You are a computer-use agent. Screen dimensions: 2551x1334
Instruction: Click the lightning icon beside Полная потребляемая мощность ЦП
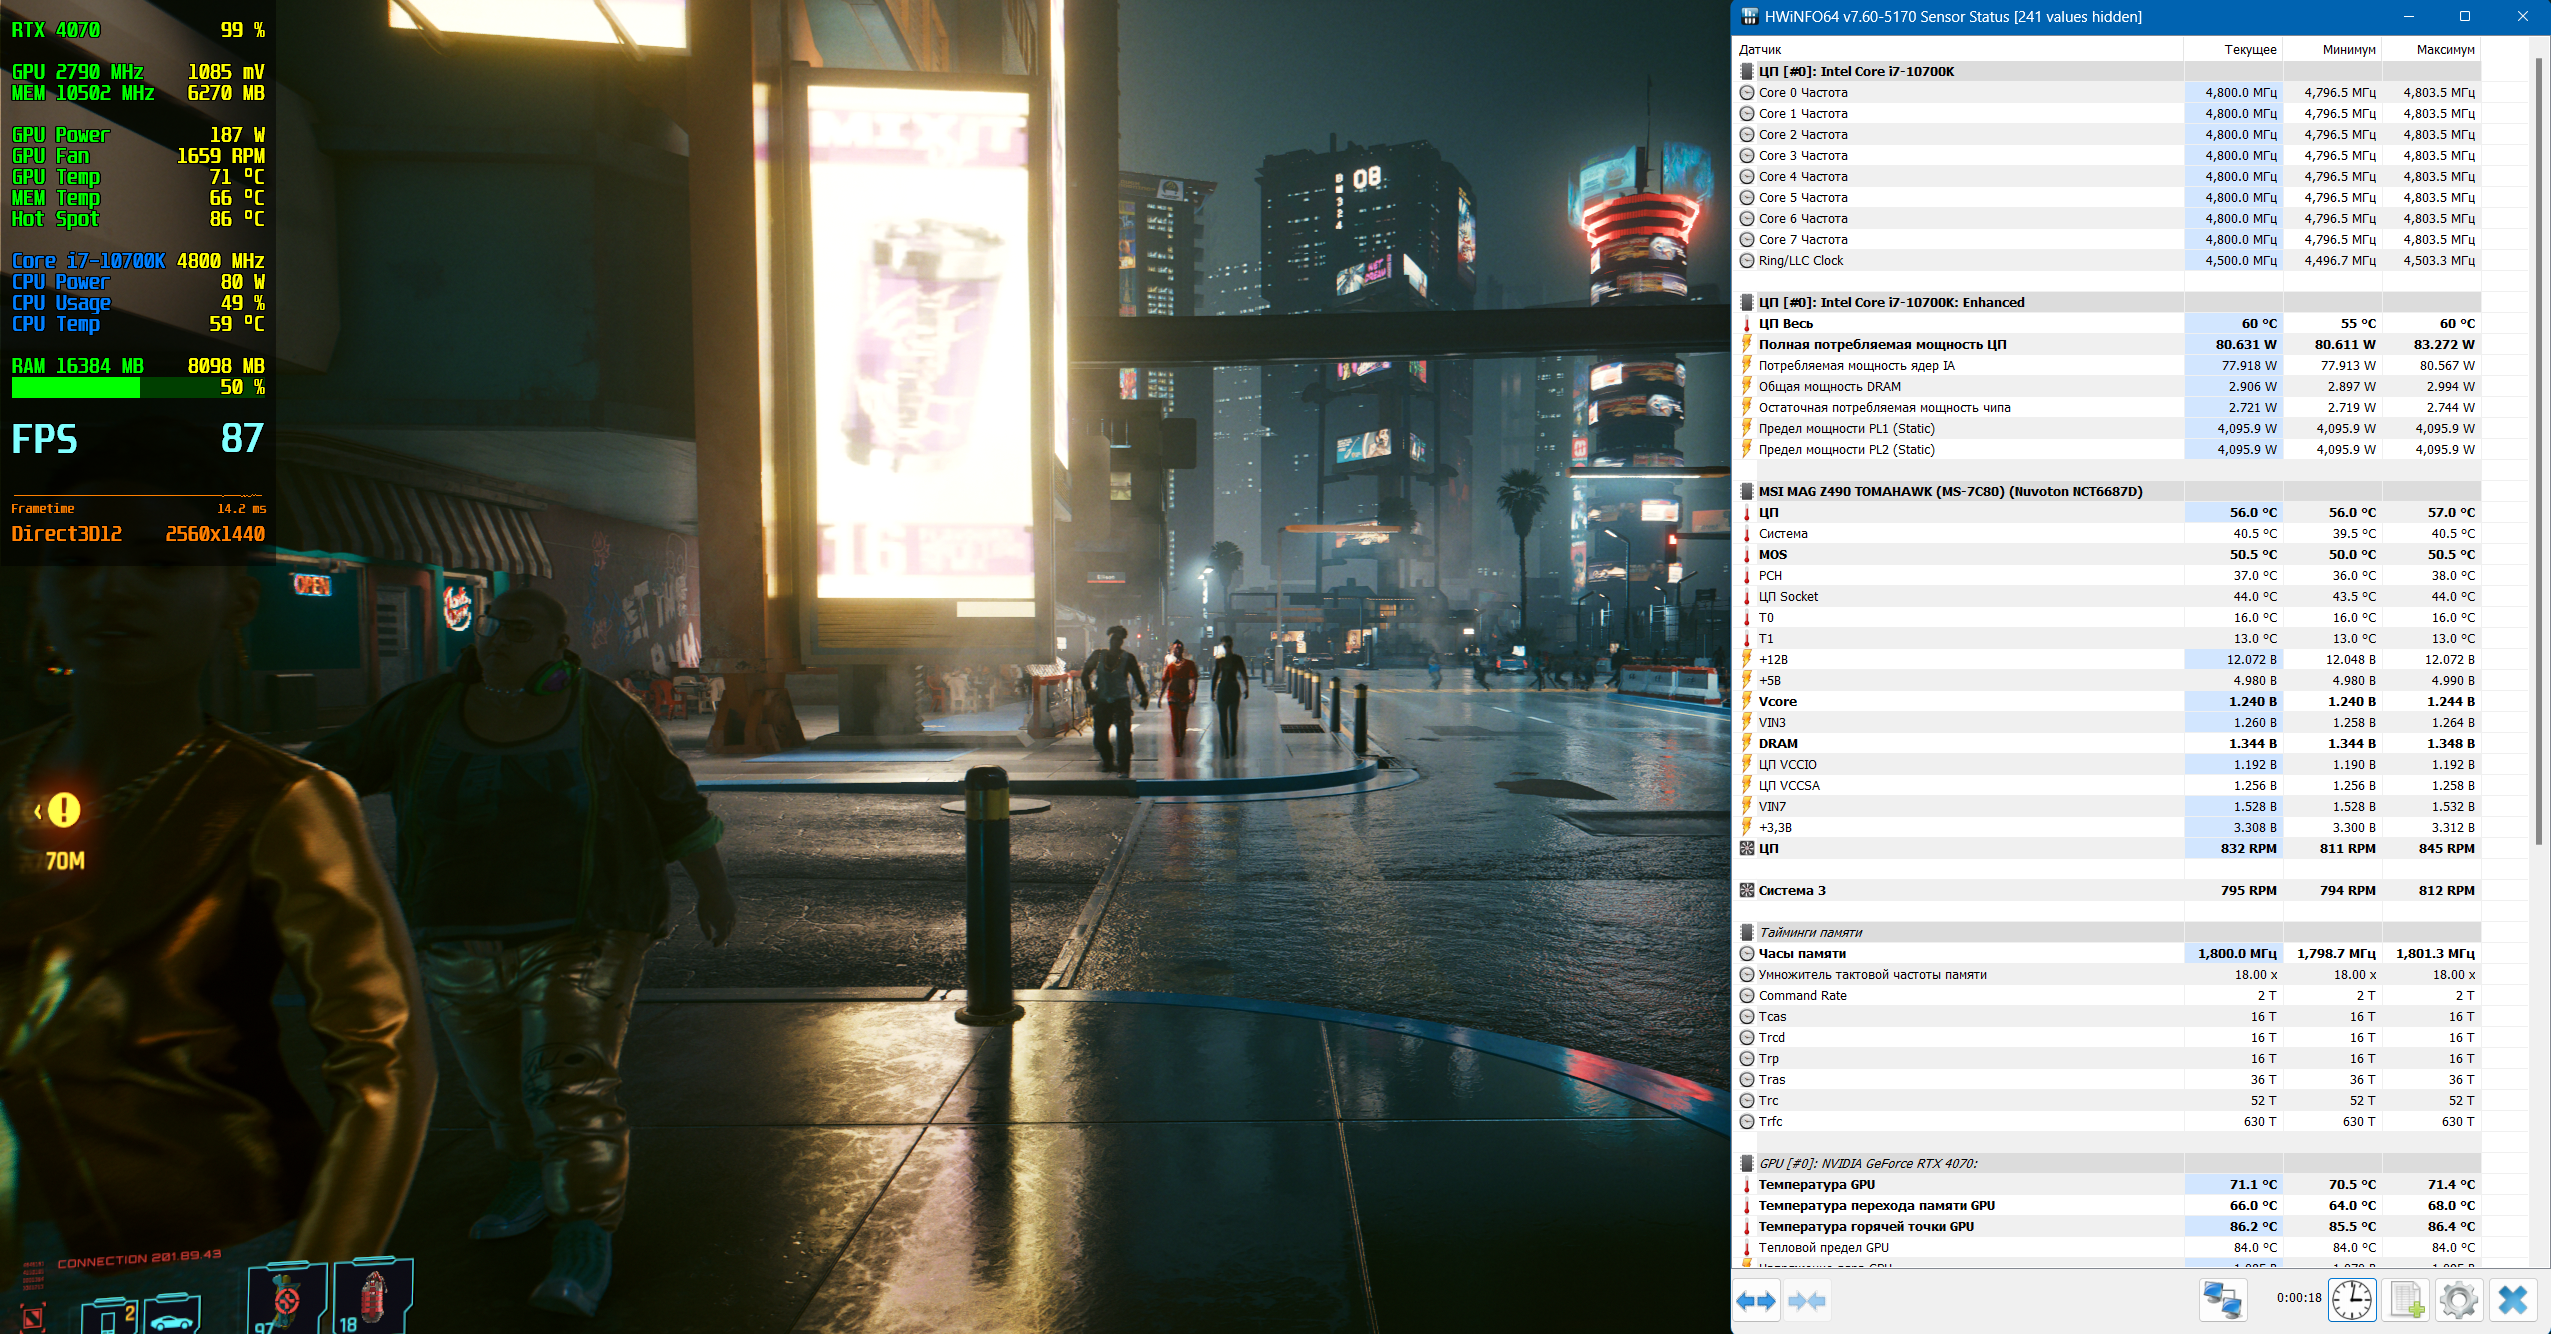click(1747, 344)
